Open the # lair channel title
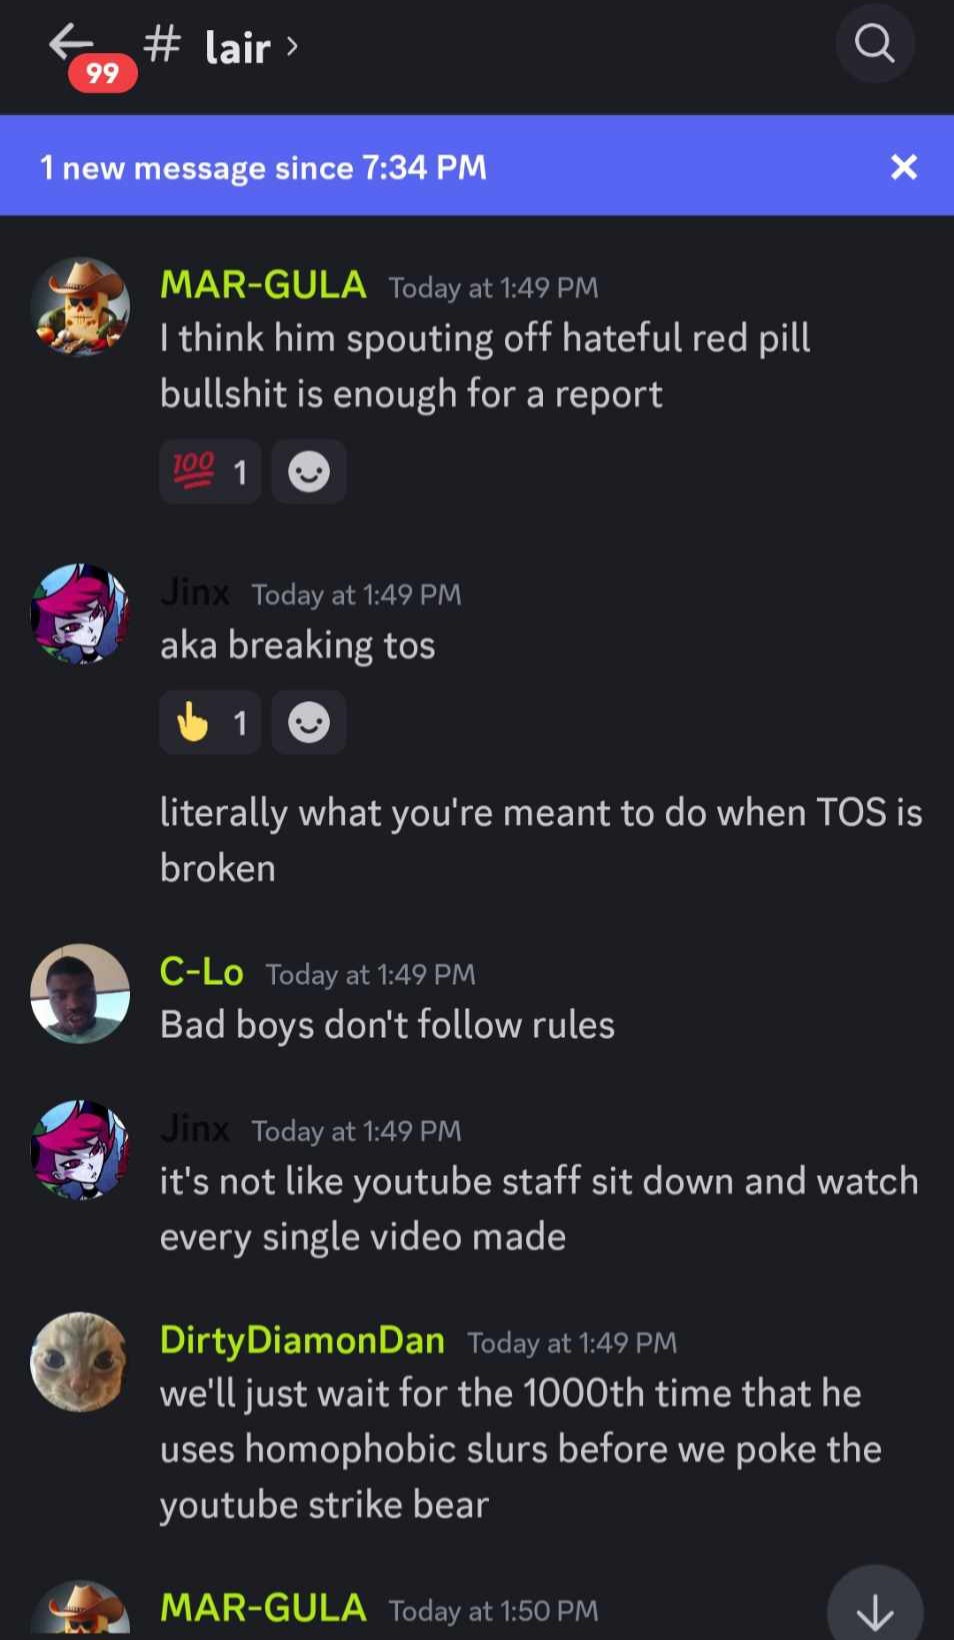Image resolution: width=954 pixels, height=1640 pixels. pyautogui.click(x=208, y=46)
